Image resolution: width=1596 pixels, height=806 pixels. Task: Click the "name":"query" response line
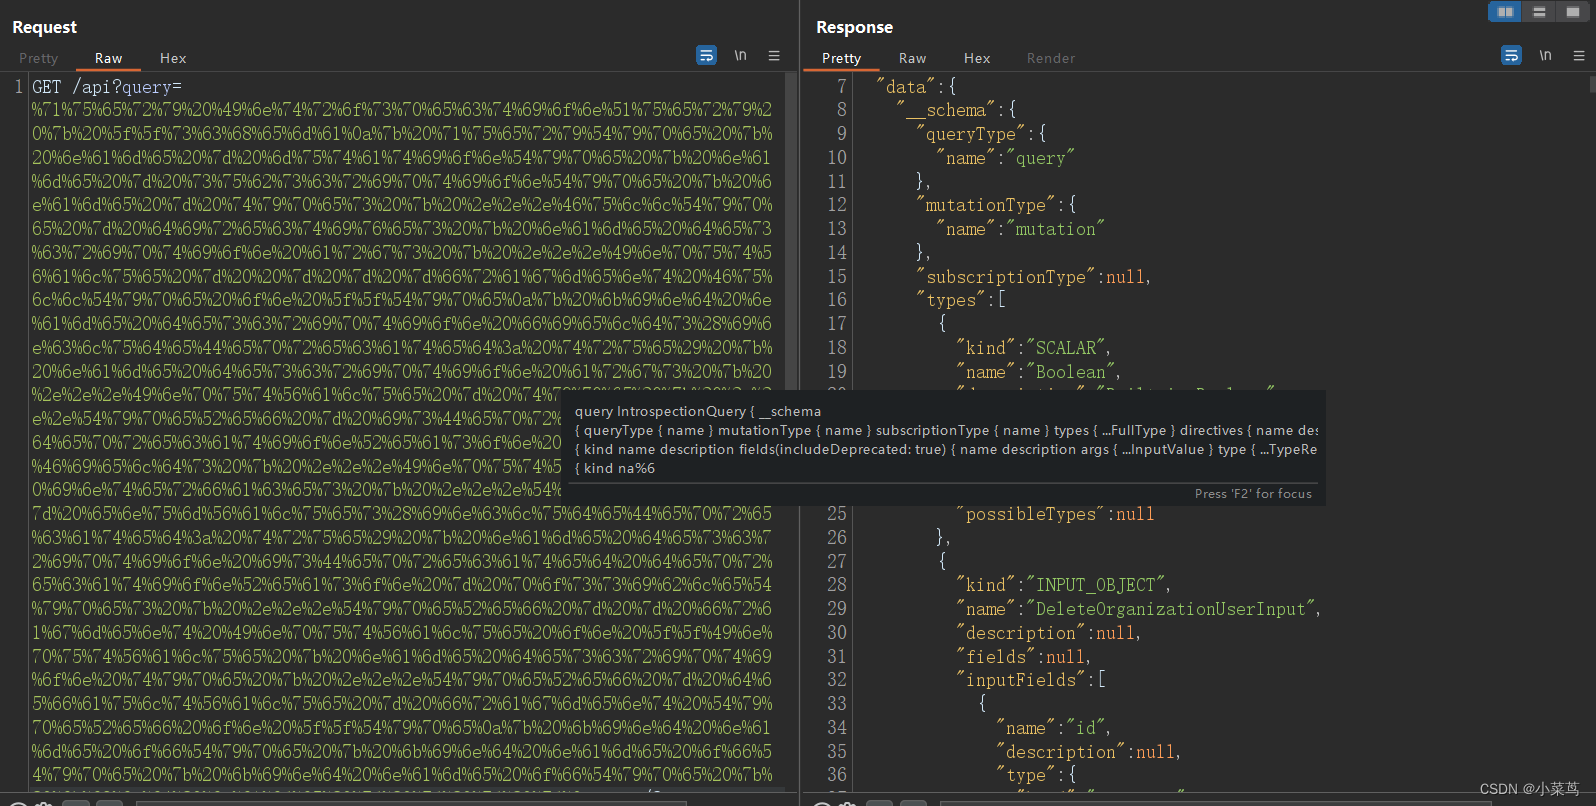coord(1005,158)
